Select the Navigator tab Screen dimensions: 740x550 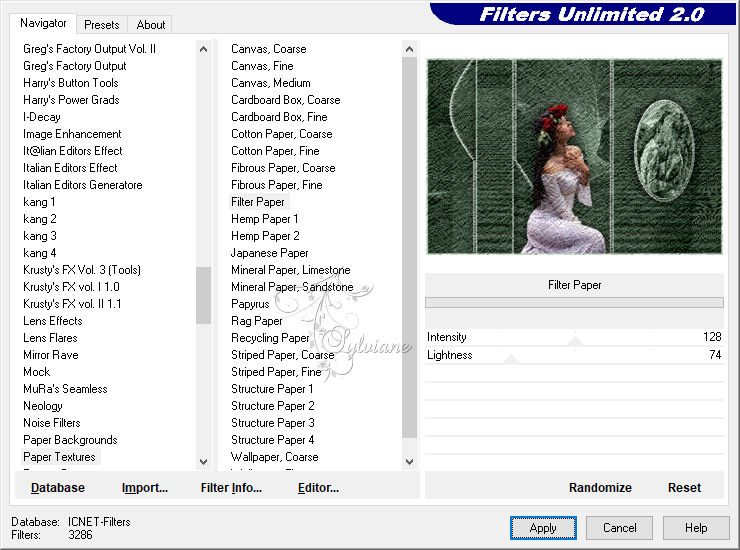point(43,23)
